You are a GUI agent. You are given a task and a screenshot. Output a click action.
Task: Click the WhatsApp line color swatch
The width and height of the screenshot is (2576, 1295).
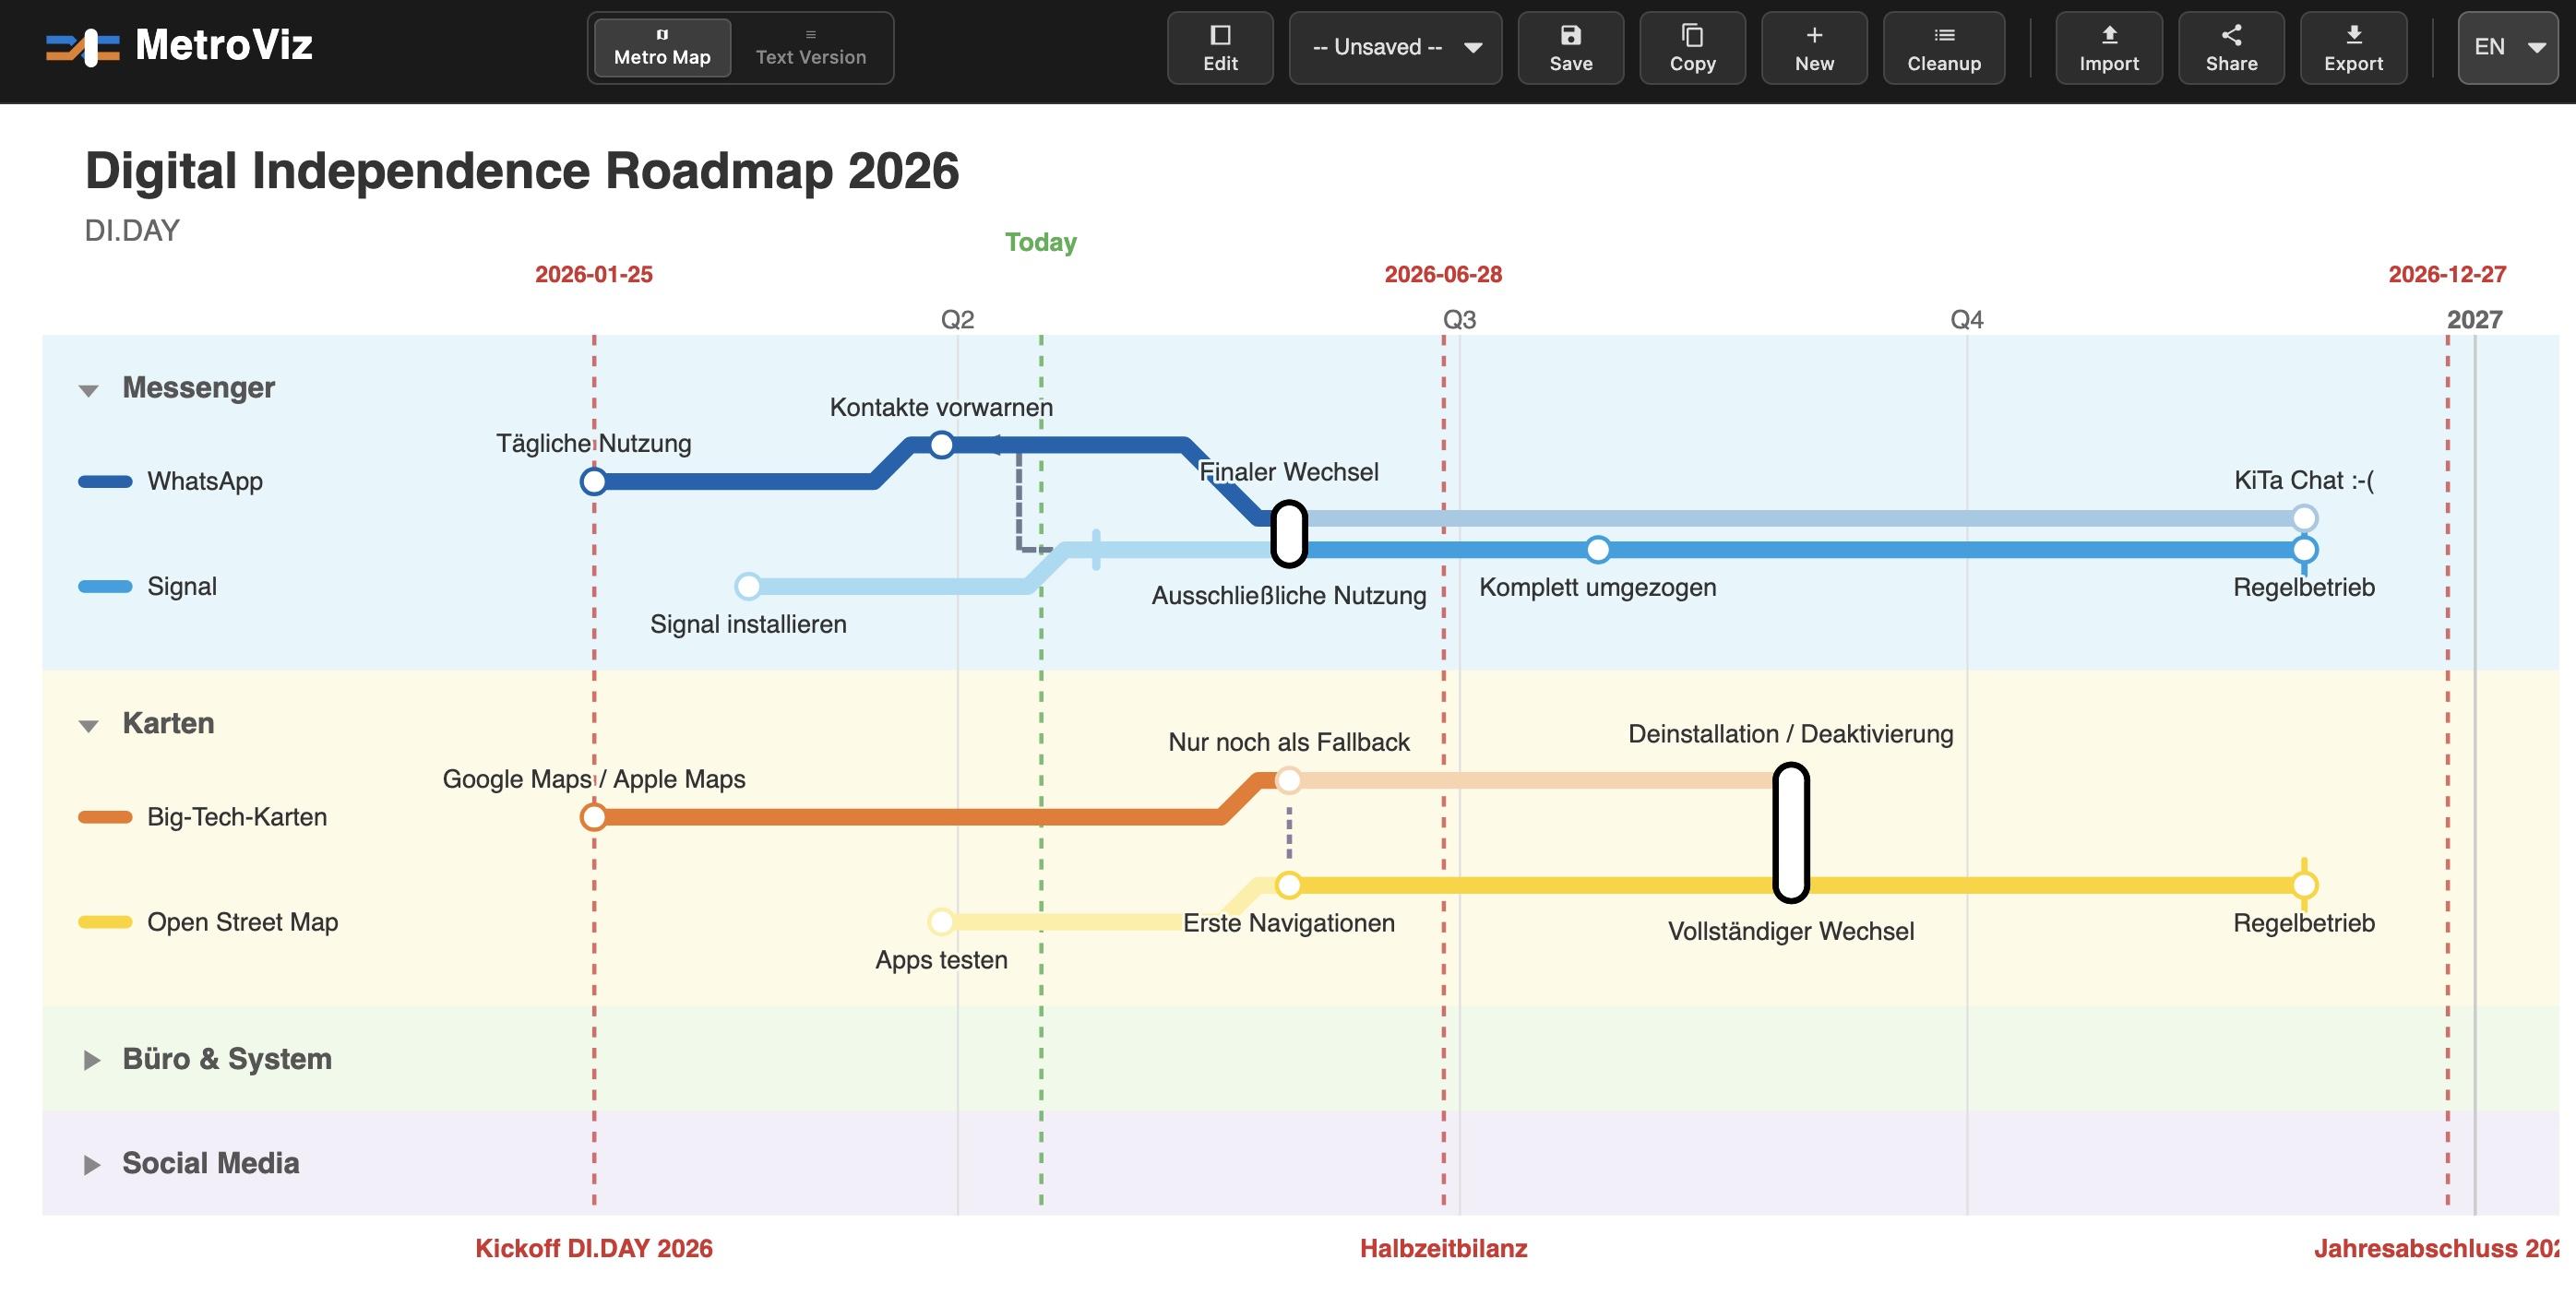point(105,481)
